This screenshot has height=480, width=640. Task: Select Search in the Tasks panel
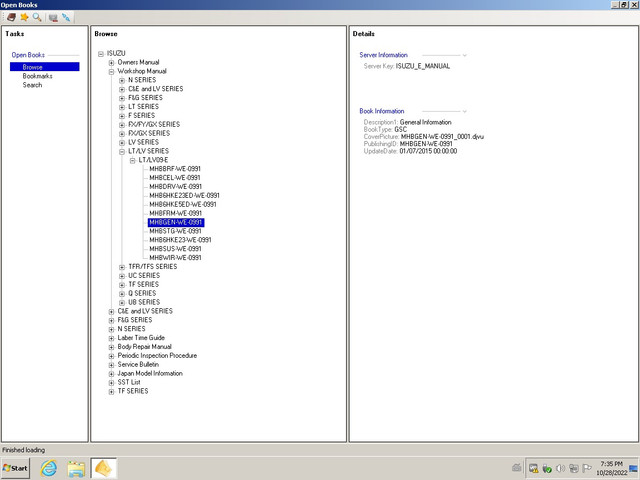pyautogui.click(x=32, y=85)
